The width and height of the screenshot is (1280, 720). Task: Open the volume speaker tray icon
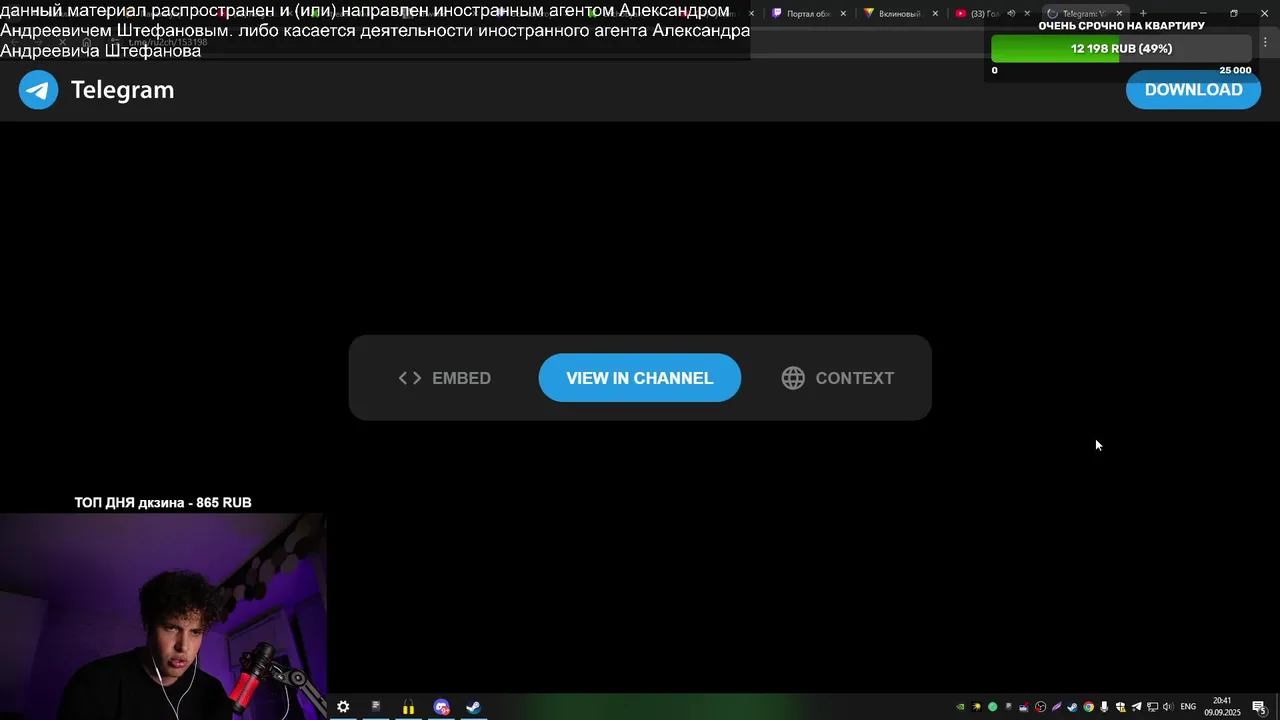(x=1167, y=707)
